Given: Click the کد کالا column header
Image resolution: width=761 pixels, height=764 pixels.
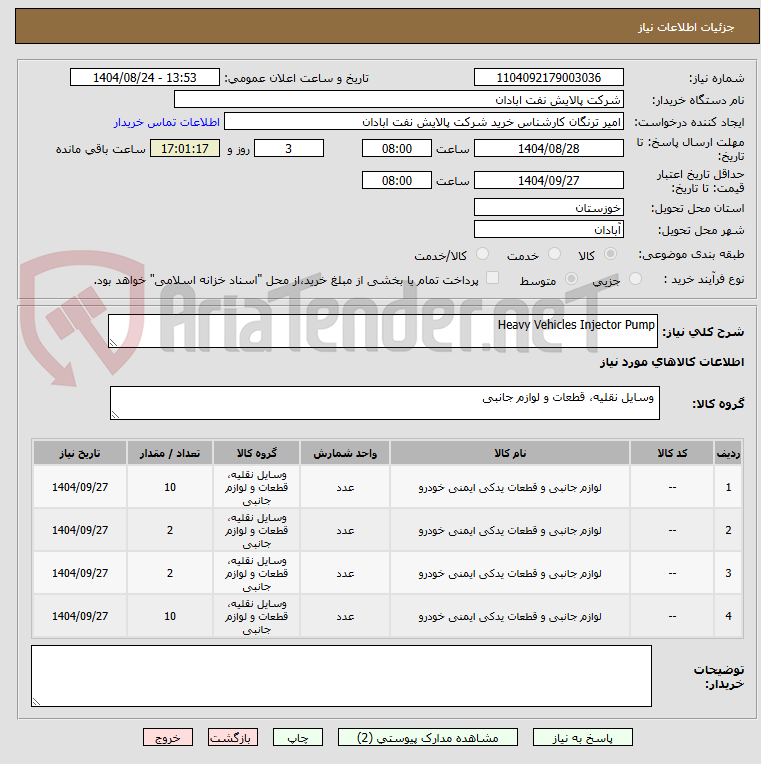Looking at the screenshot, I should tap(672, 453).
